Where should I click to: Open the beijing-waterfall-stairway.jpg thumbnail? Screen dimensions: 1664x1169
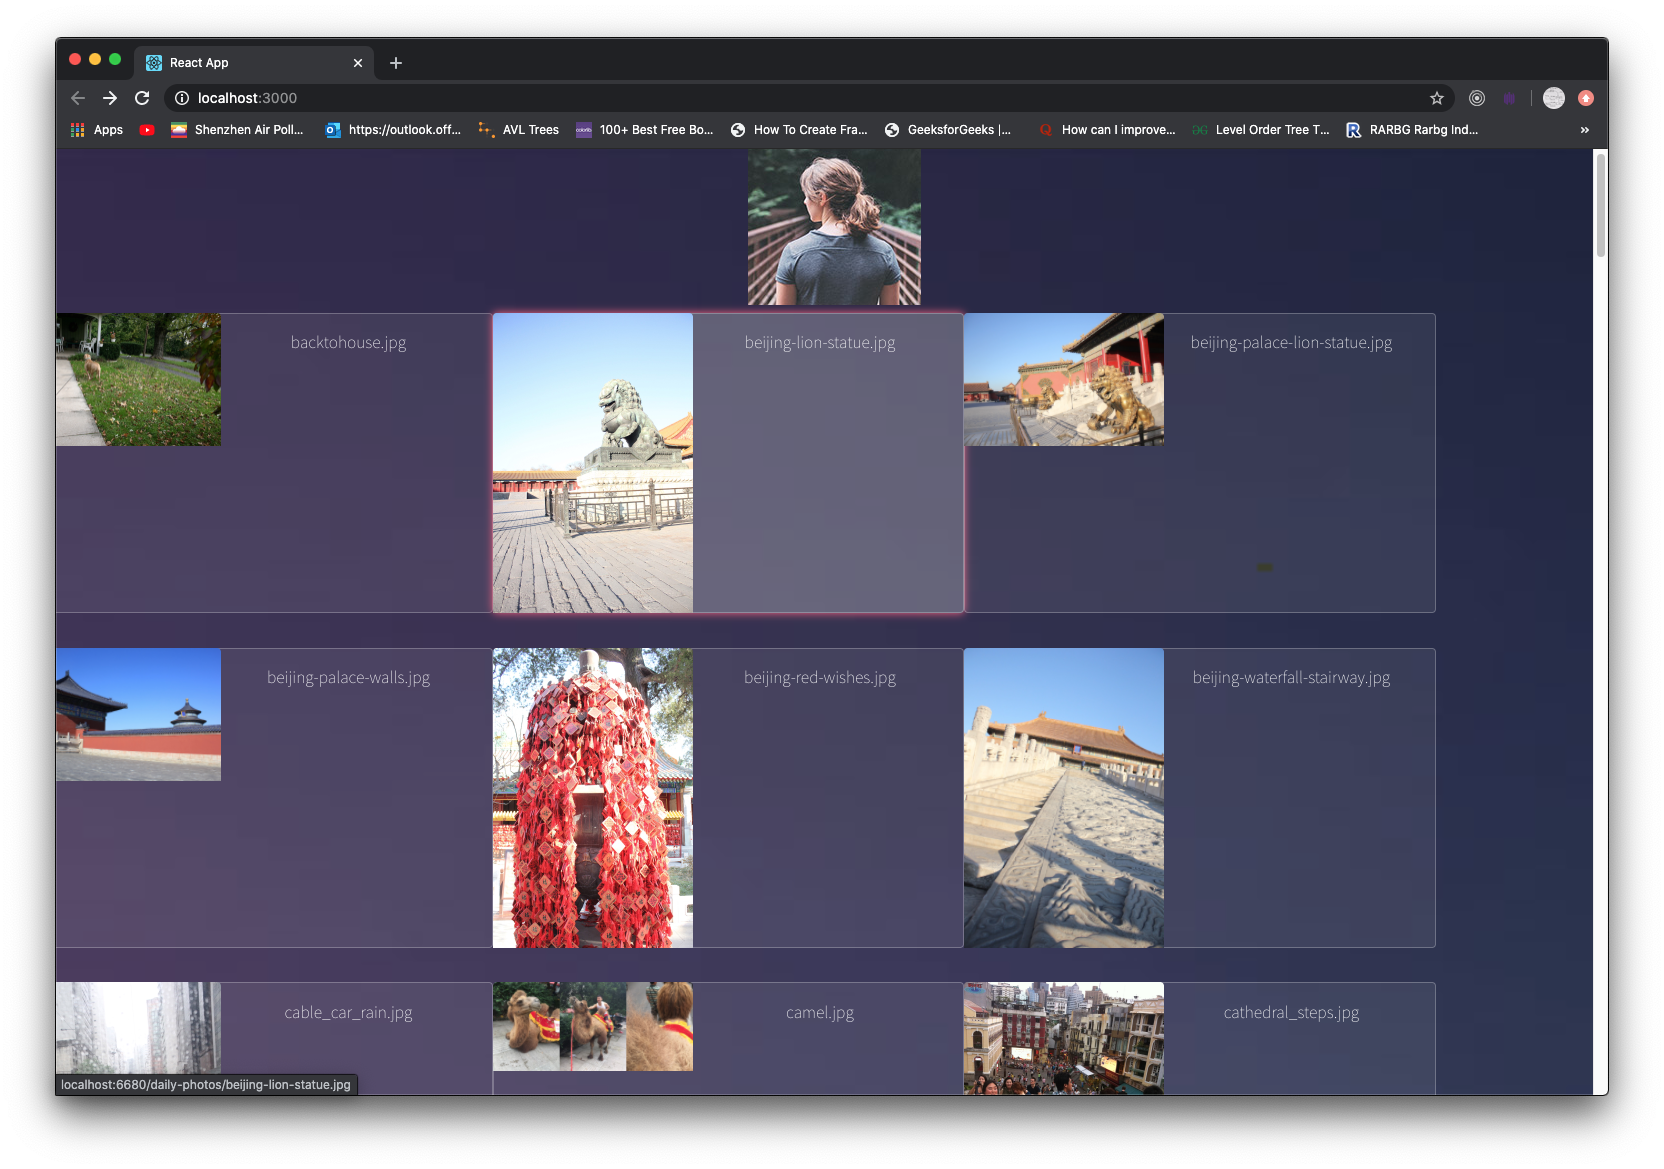pyautogui.click(x=1064, y=798)
